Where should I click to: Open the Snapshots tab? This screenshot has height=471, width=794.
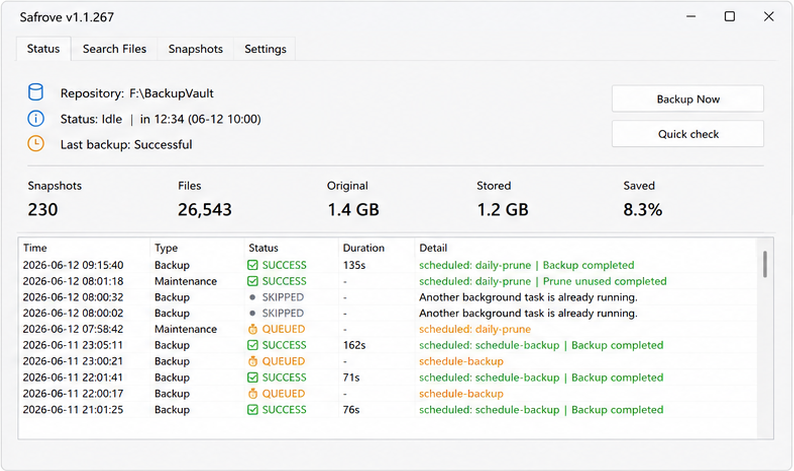pos(195,49)
